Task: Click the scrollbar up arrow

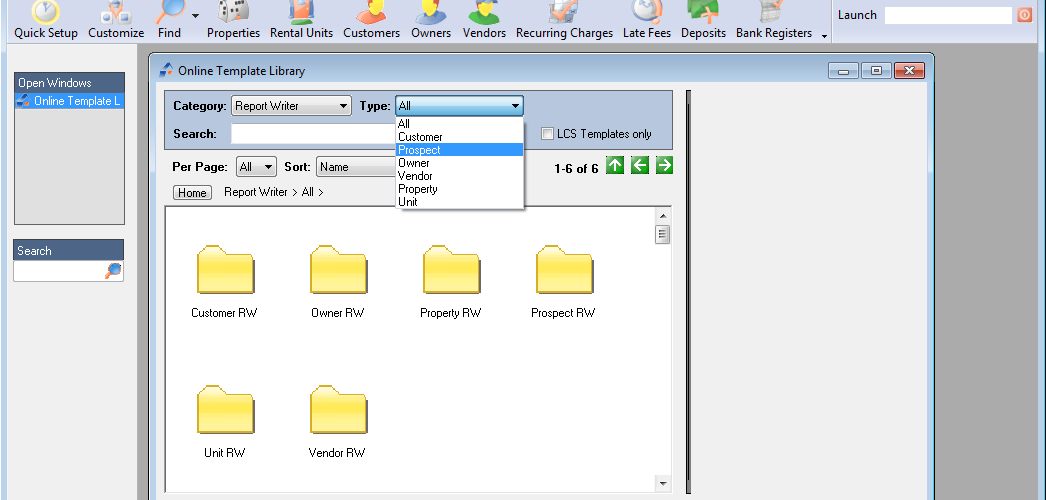Action: click(662, 215)
